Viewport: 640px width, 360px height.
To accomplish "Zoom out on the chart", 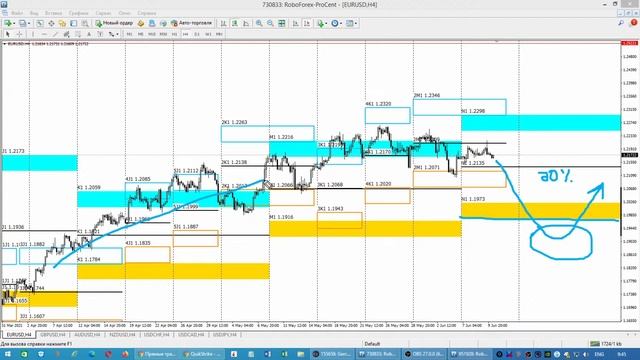I will click(270, 23).
